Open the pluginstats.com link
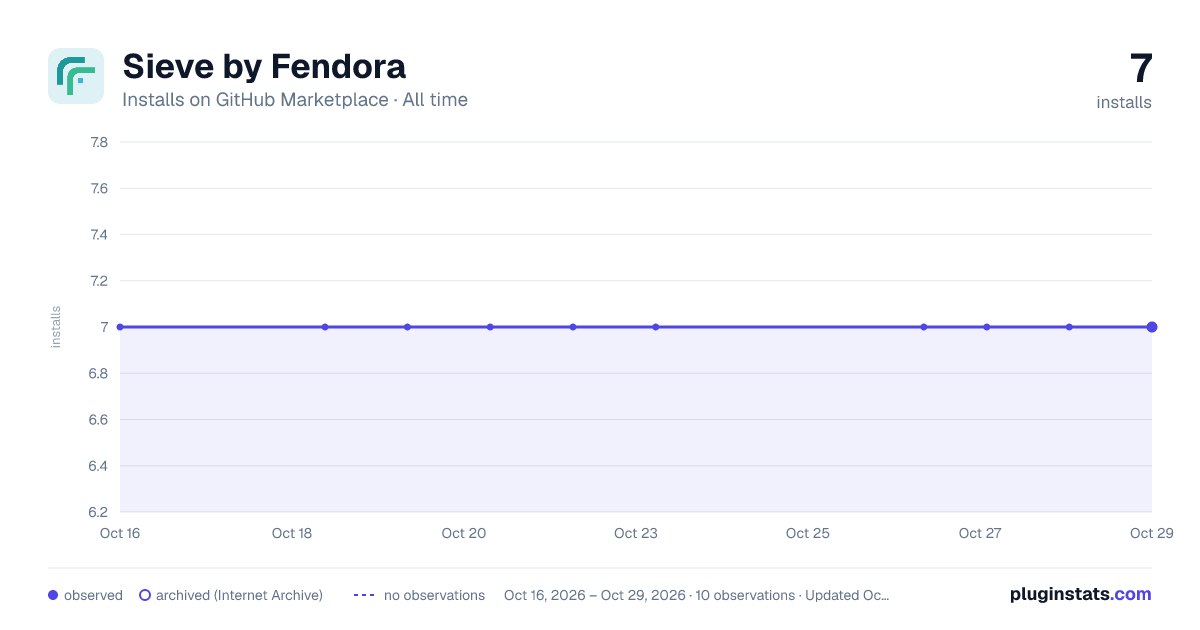This screenshot has height=630, width=1200. pyautogui.click(x=1081, y=594)
